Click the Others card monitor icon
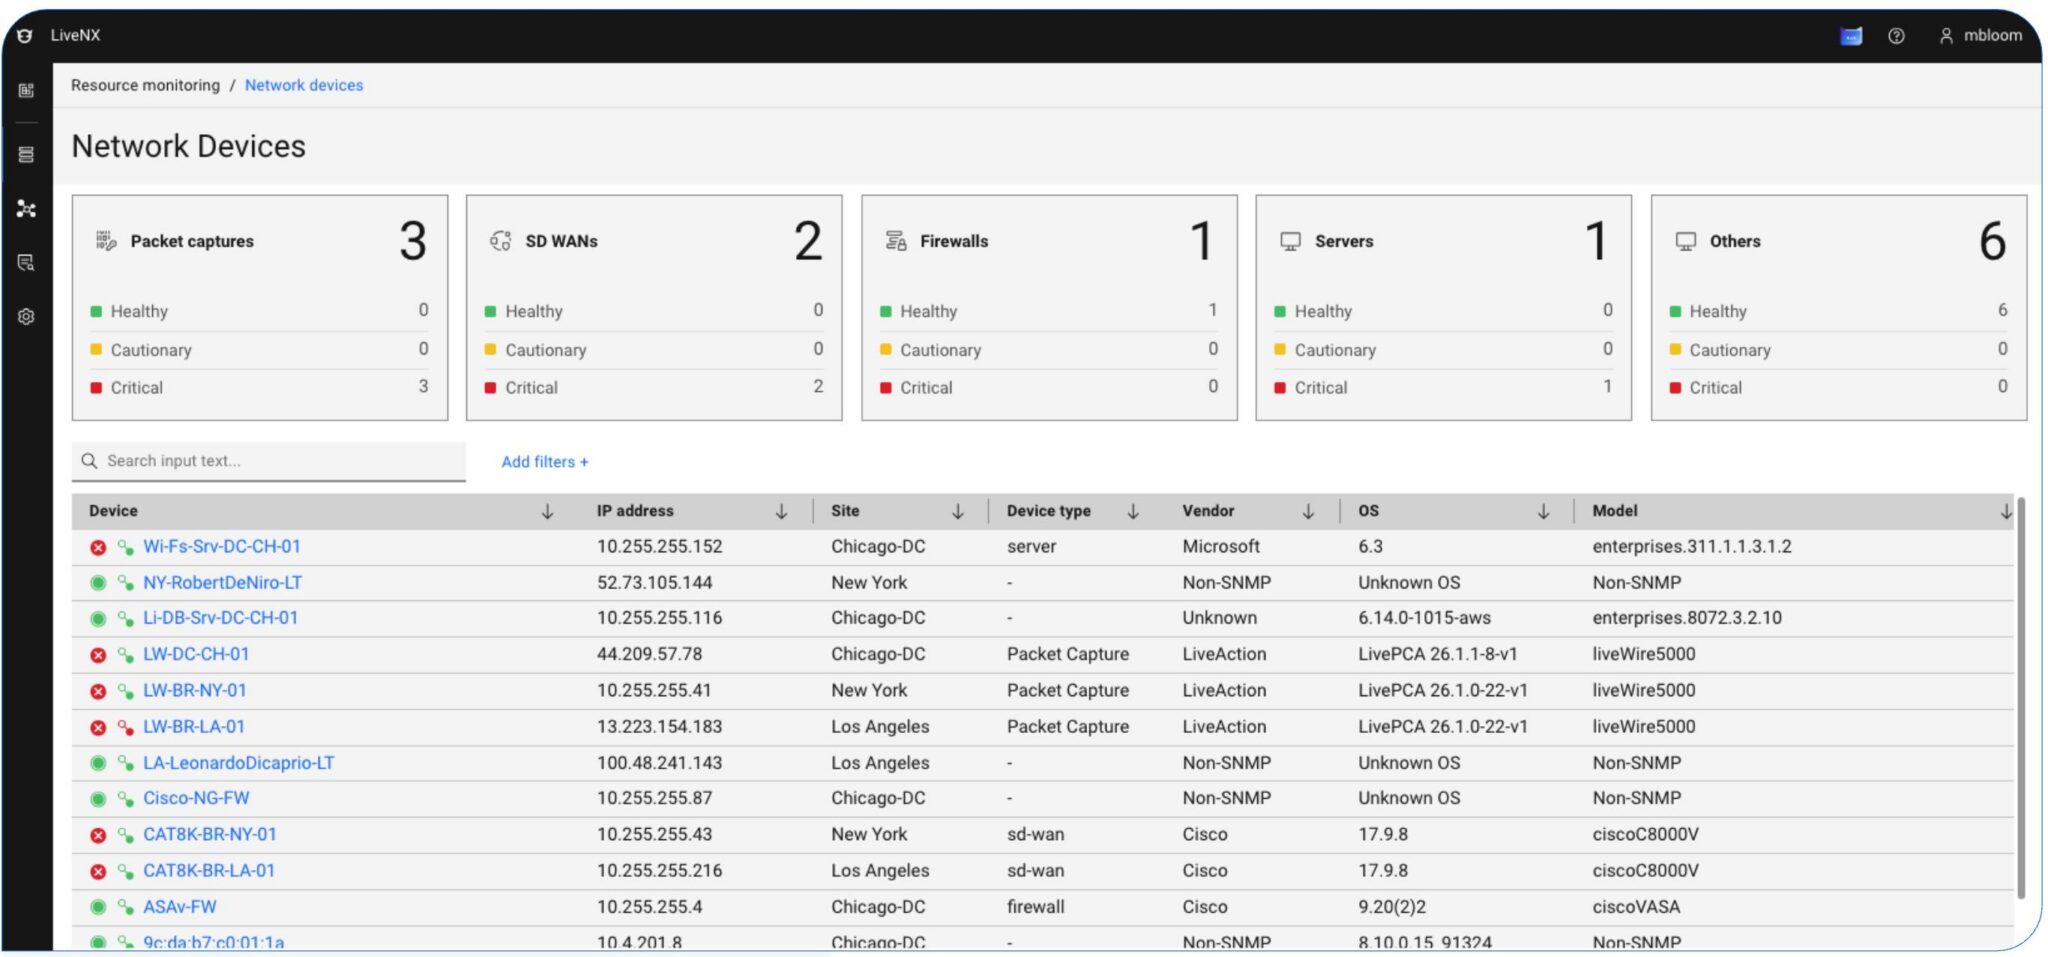 1686,241
